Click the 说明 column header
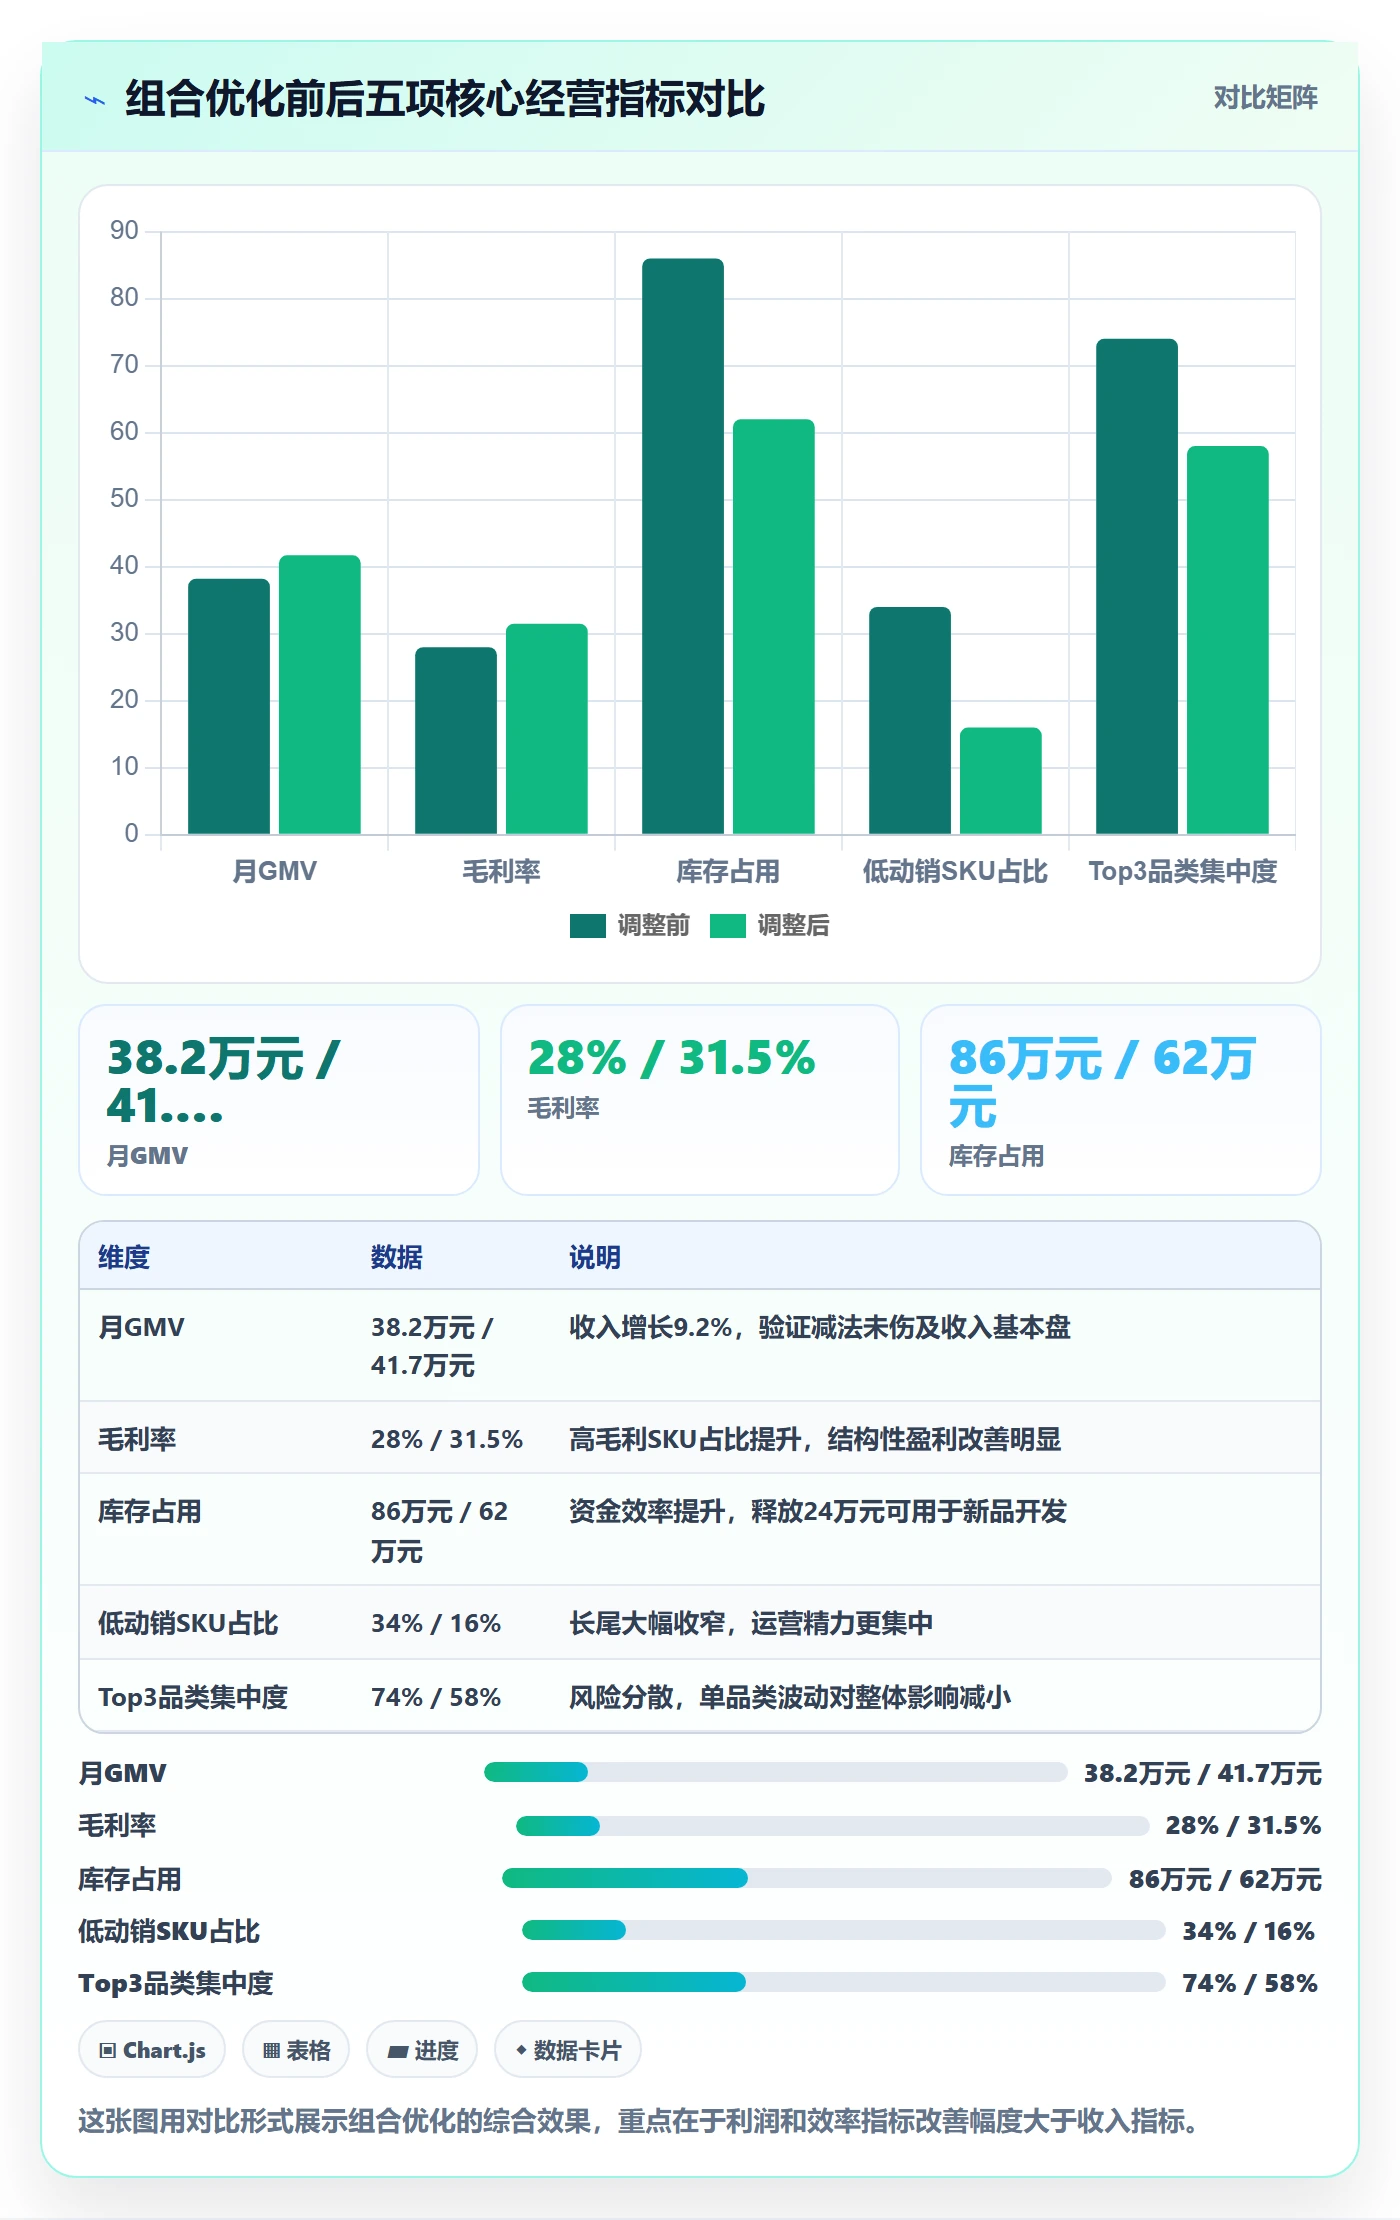This screenshot has width=1400, height=2220. click(595, 1257)
